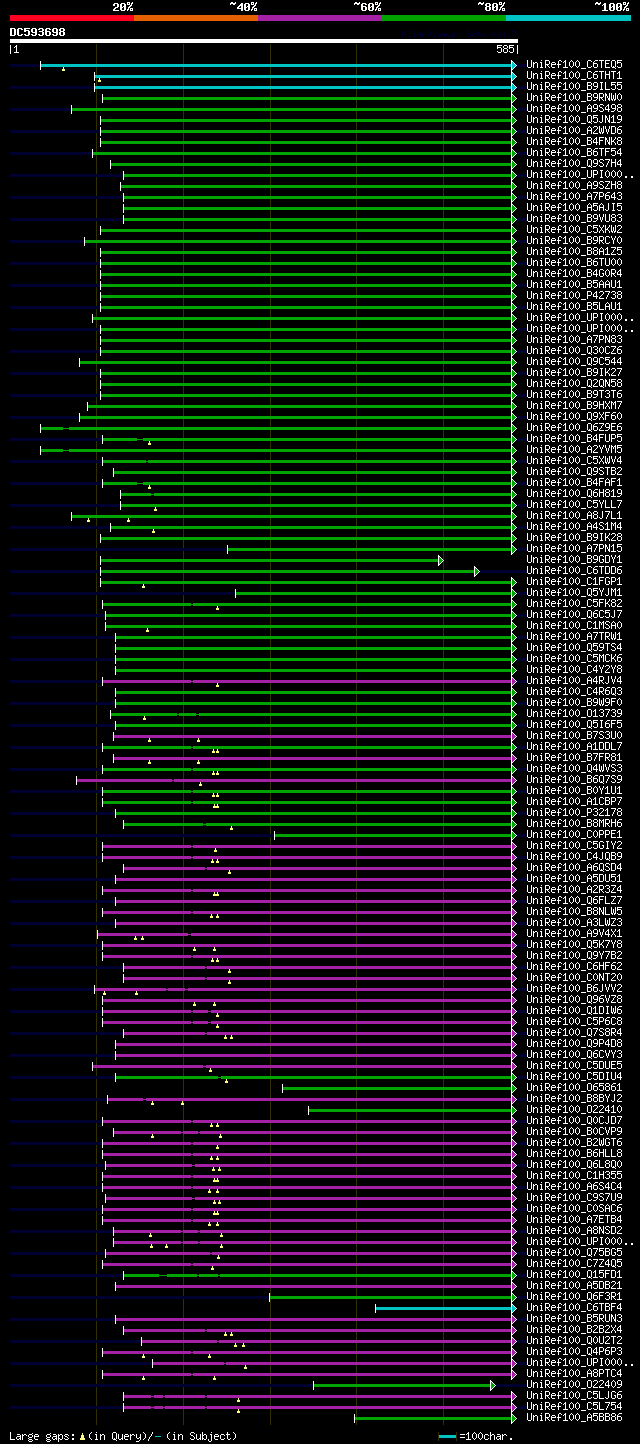Open hit UniRef100_B9RNW0
Image resolution: width=640 pixels, height=1444 pixels.
coord(574,97)
